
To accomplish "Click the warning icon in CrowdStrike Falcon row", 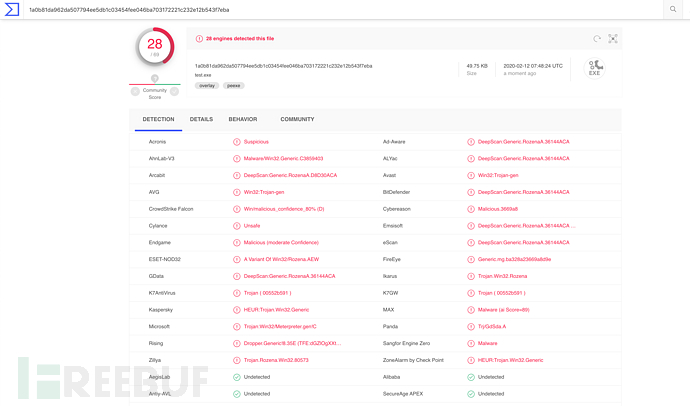I will pyautogui.click(x=237, y=209).
